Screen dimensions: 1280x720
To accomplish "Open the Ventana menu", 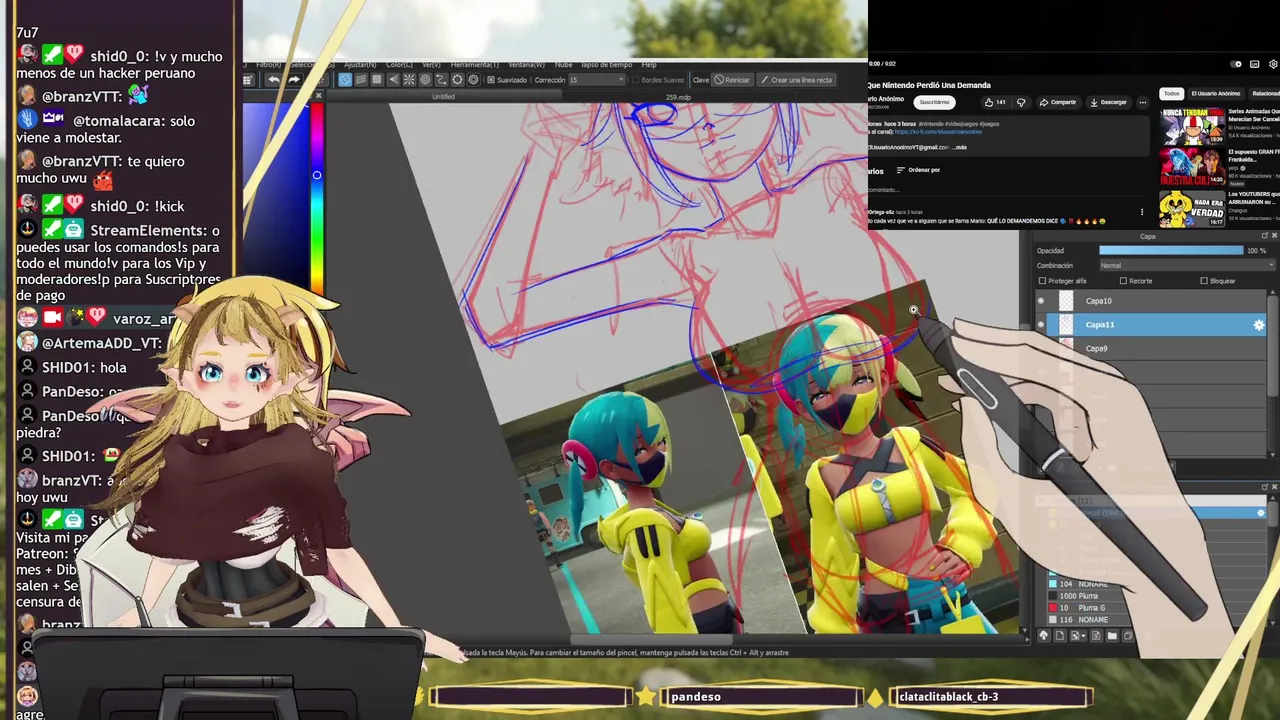I will 526,65.
